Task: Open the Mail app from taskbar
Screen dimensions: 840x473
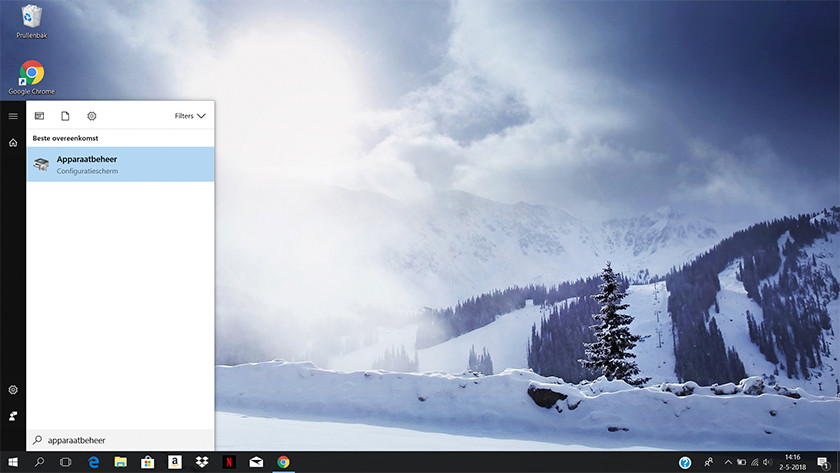Action: [256, 462]
